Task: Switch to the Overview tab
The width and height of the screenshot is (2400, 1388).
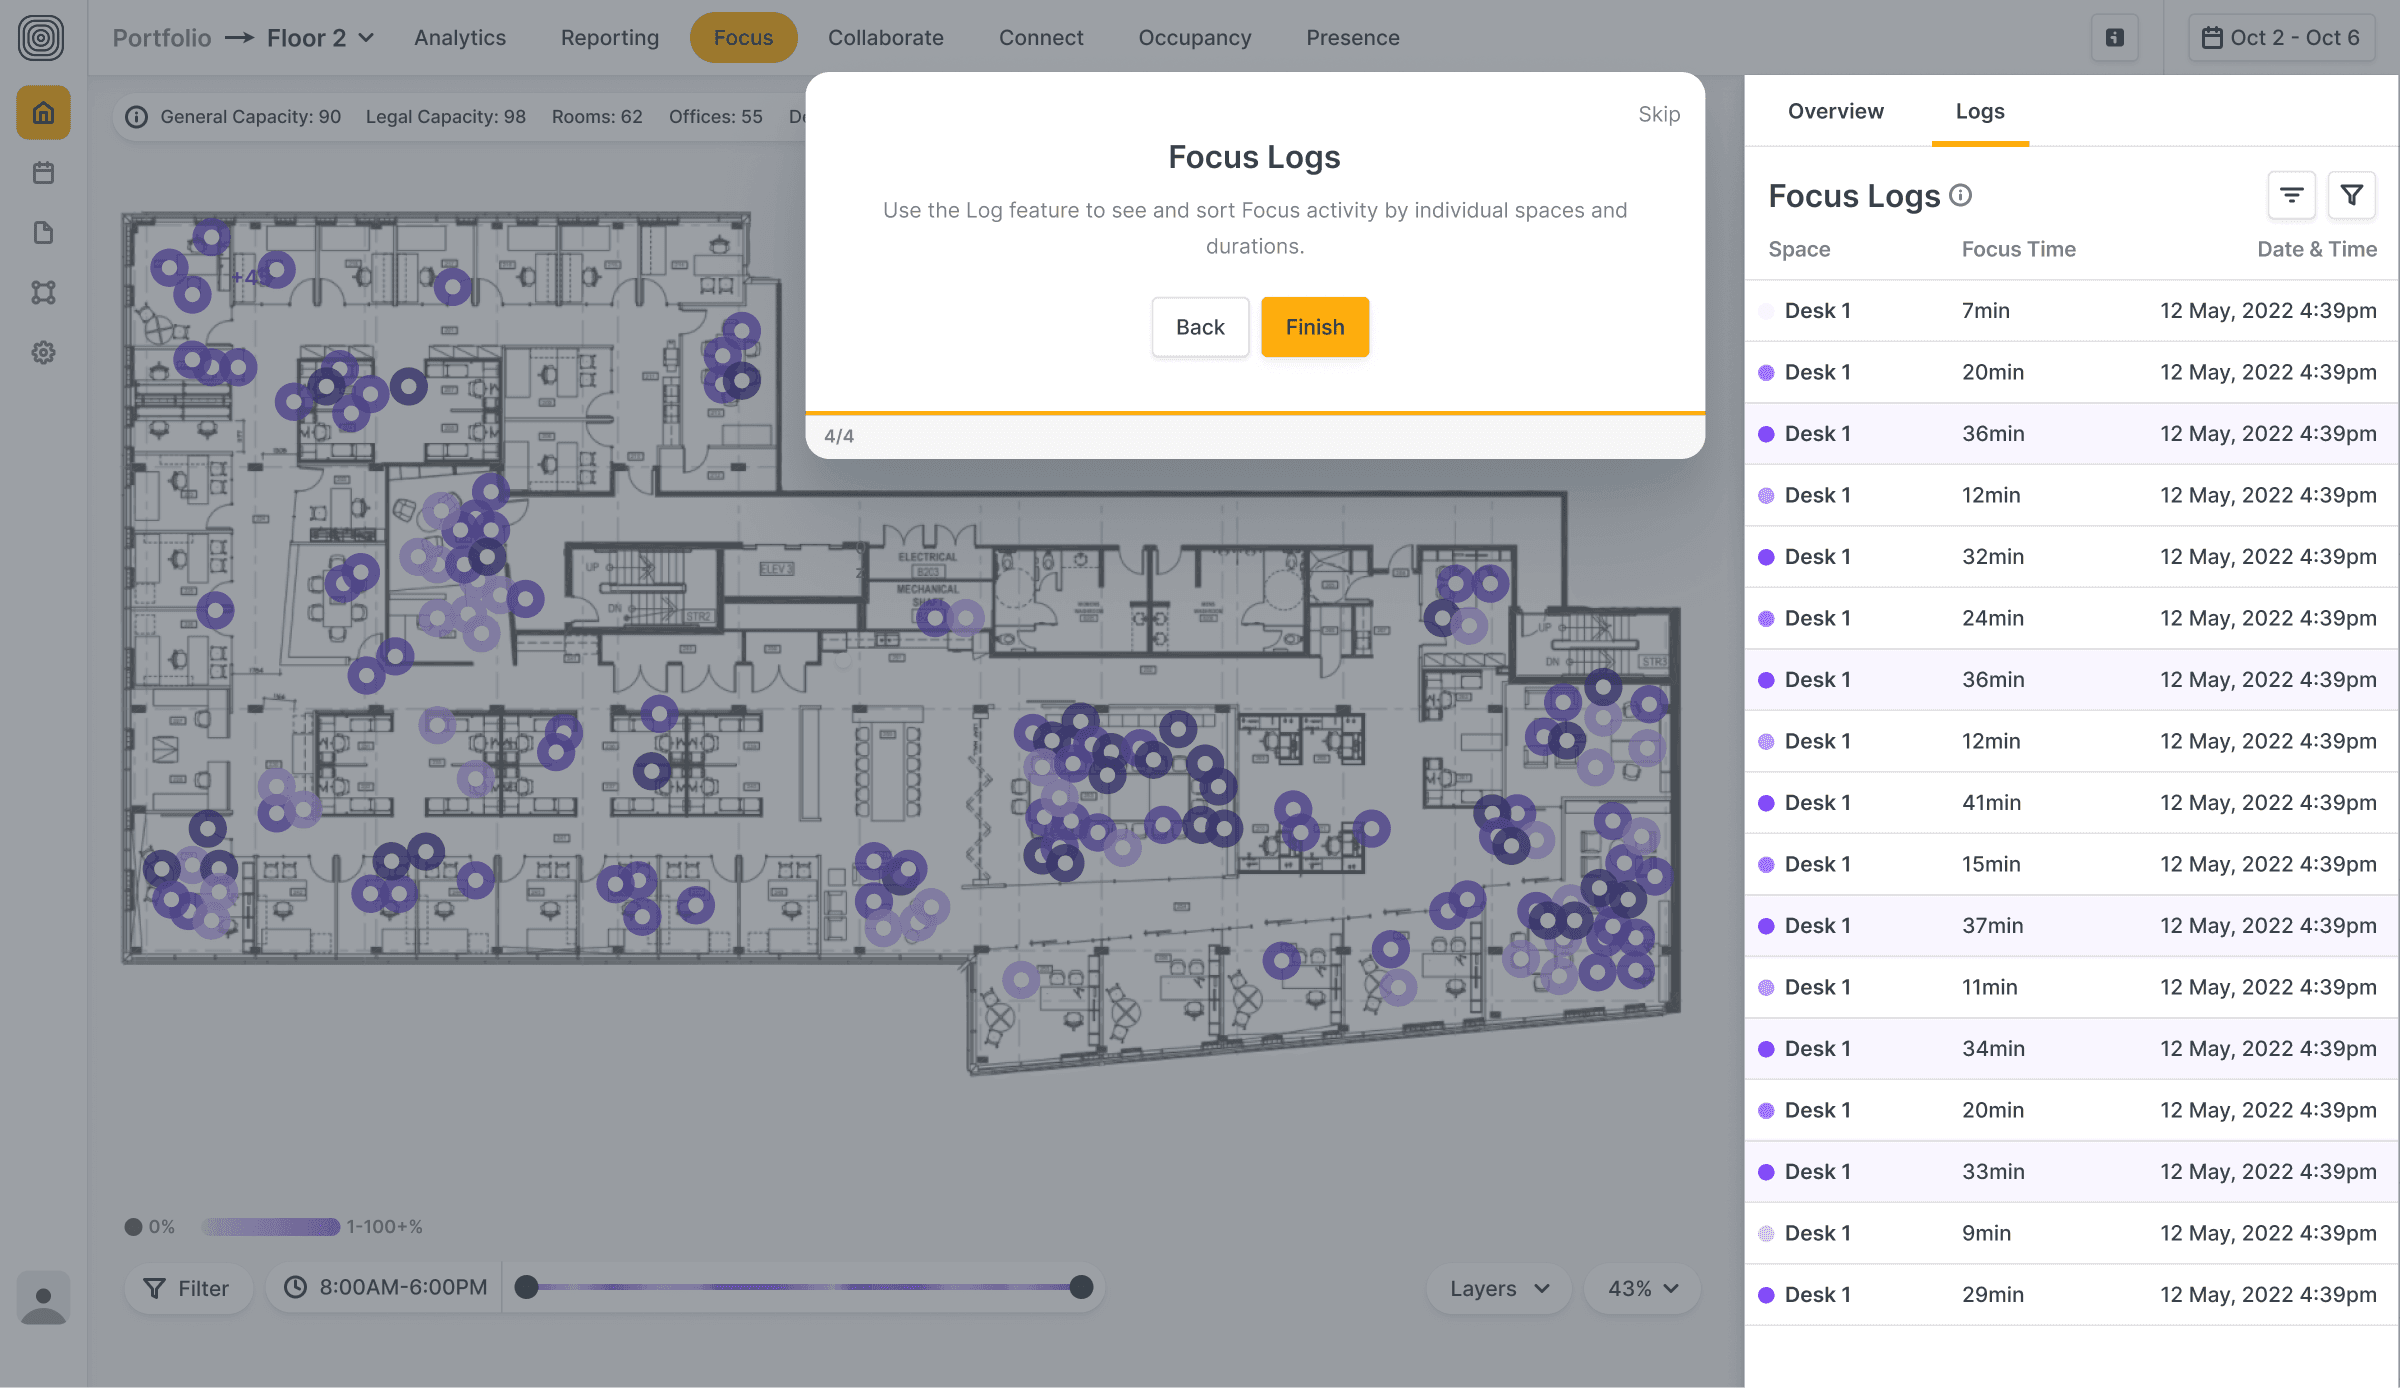Action: click(1835, 111)
